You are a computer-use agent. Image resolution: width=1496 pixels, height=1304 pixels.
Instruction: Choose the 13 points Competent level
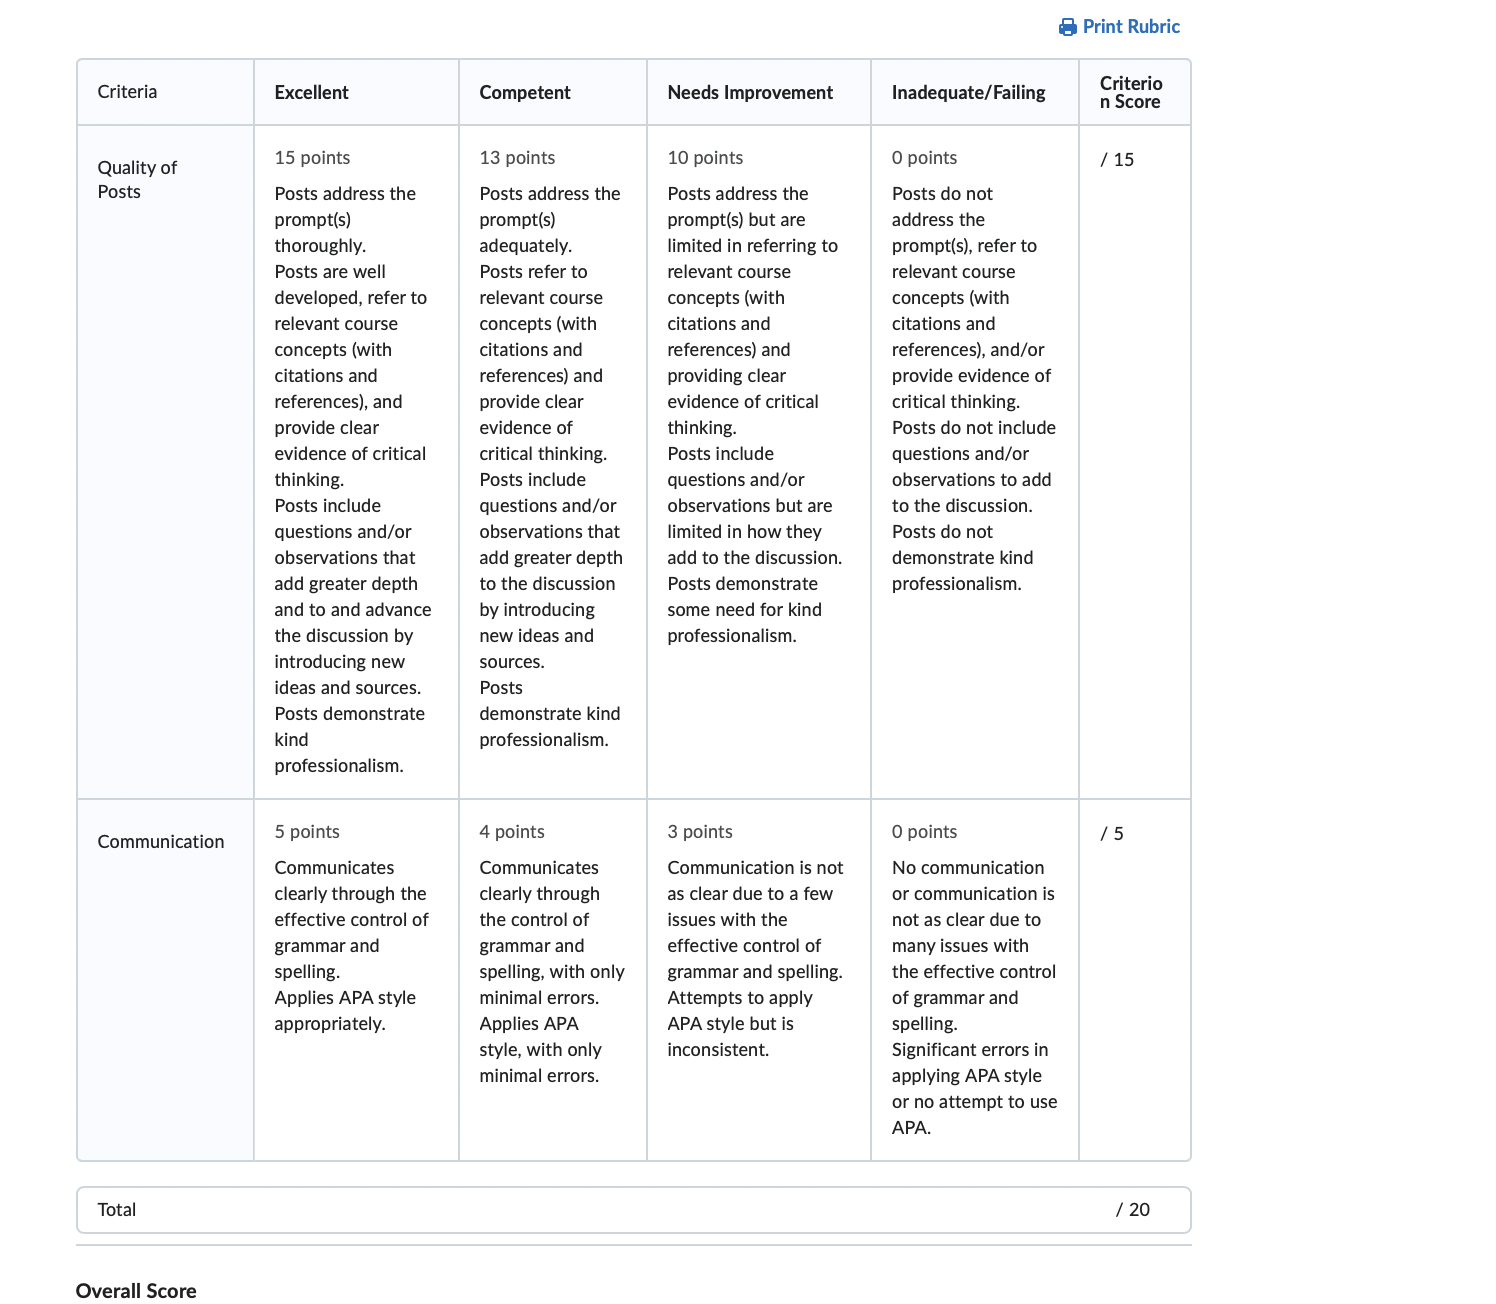point(553,462)
